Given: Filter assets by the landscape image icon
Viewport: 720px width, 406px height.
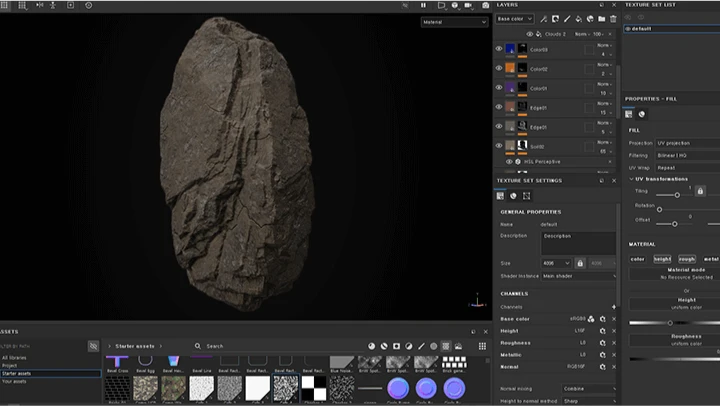Looking at the screenshot, I should click(x=458, y=346).
